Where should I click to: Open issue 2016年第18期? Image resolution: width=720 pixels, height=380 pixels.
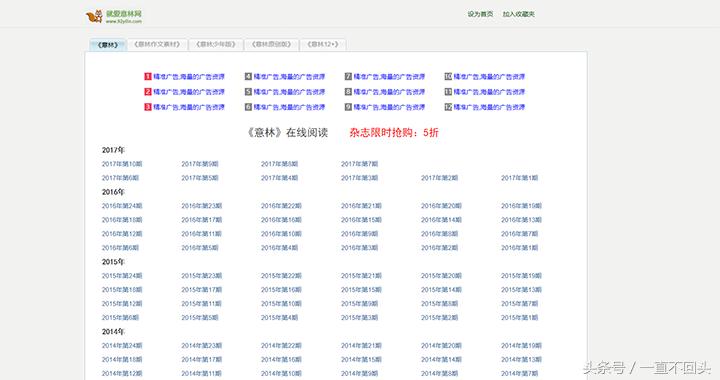(x=122, y=220)
